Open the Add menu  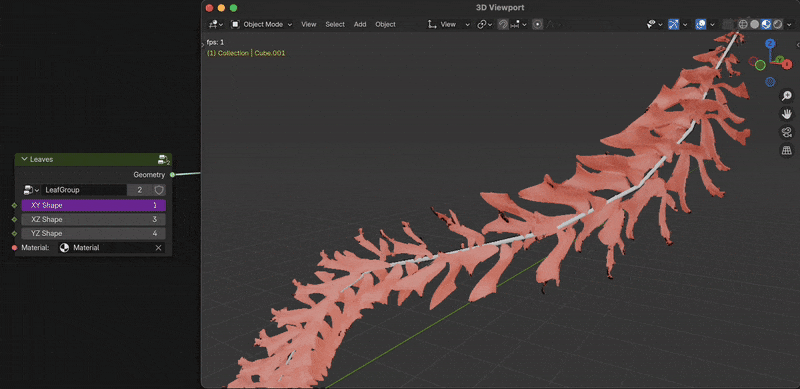coord(360,24)
